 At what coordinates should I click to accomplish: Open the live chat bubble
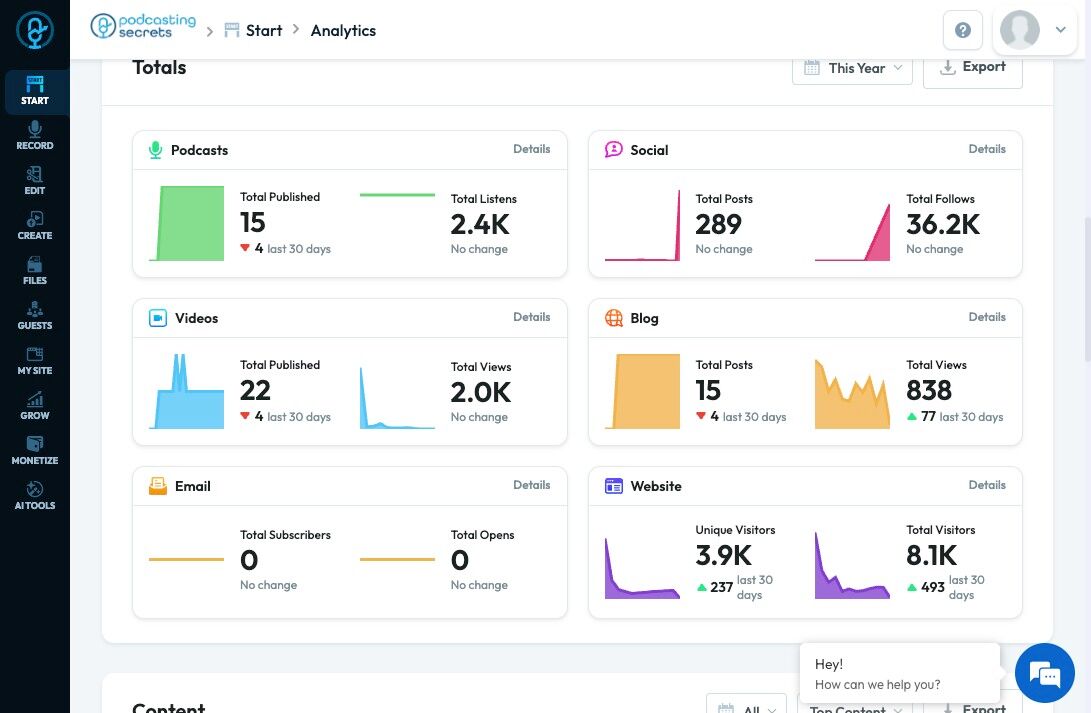pyautogui.click(x=1044, y=673)
